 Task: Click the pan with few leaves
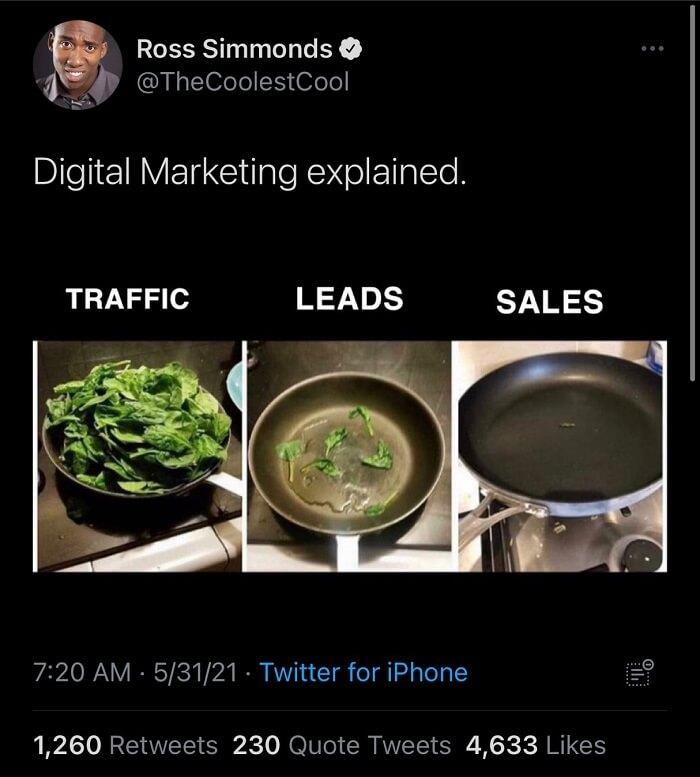[x=349, y=456]
